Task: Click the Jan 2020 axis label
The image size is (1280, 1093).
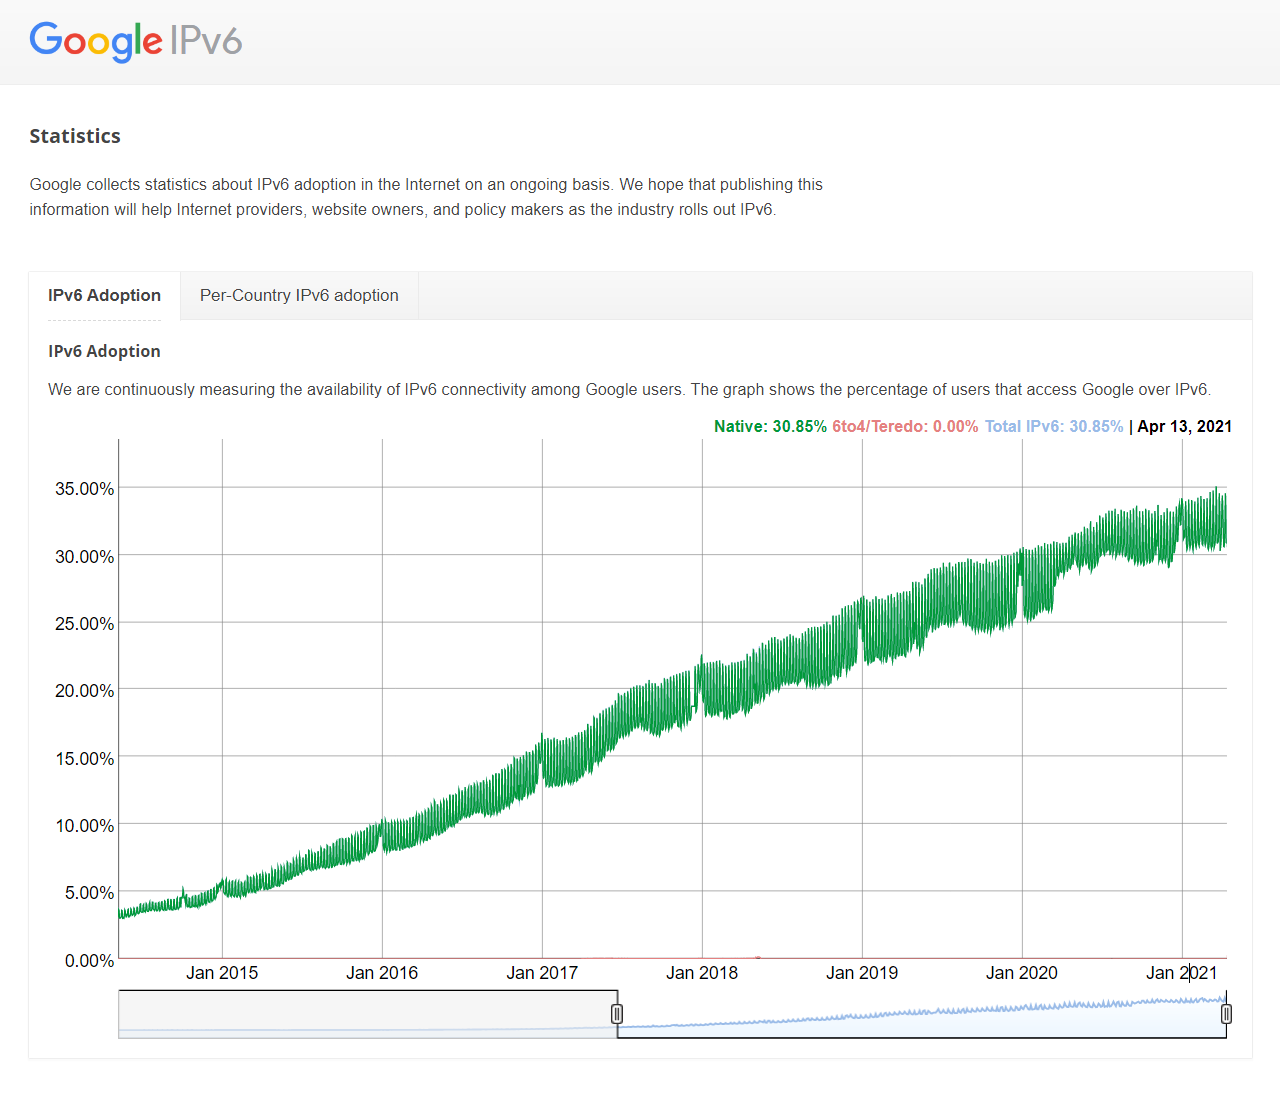Action: click(1022, 973)
